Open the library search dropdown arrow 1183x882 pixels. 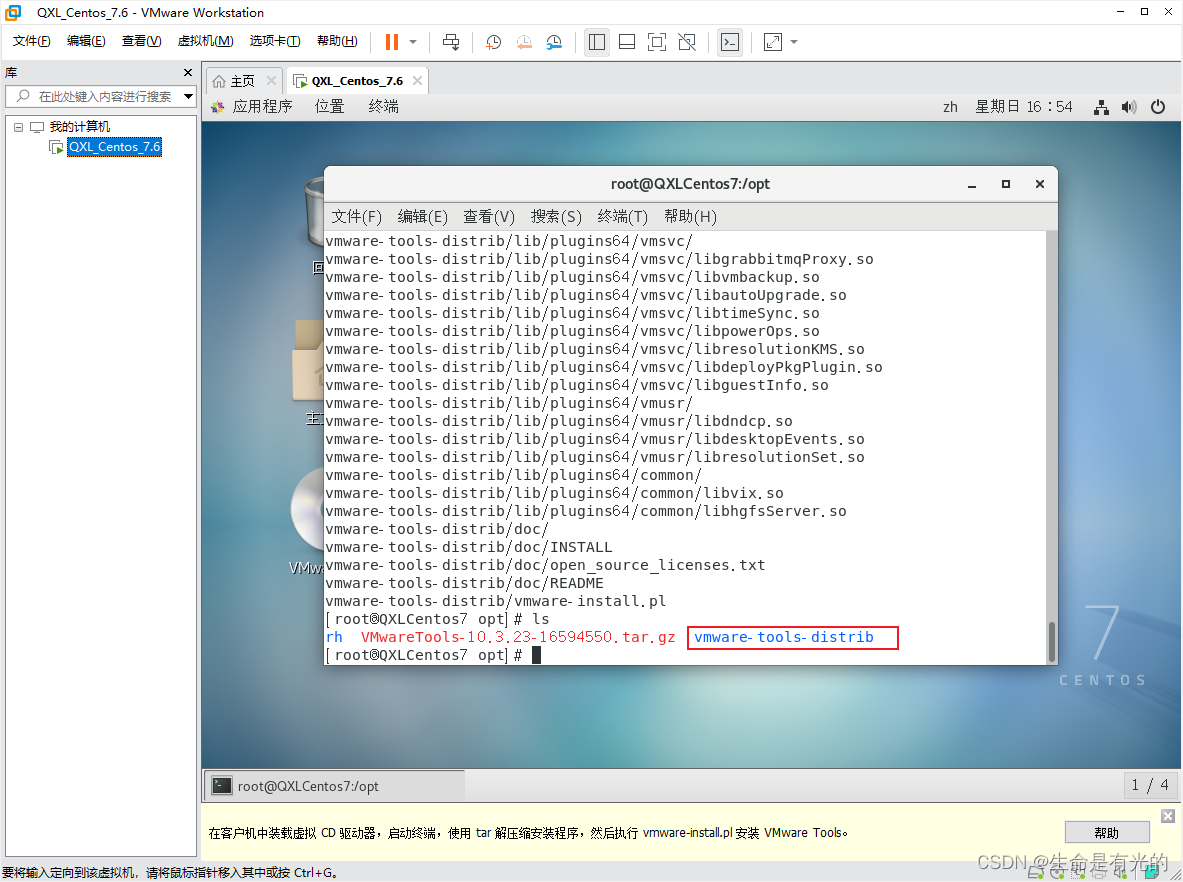189,97
